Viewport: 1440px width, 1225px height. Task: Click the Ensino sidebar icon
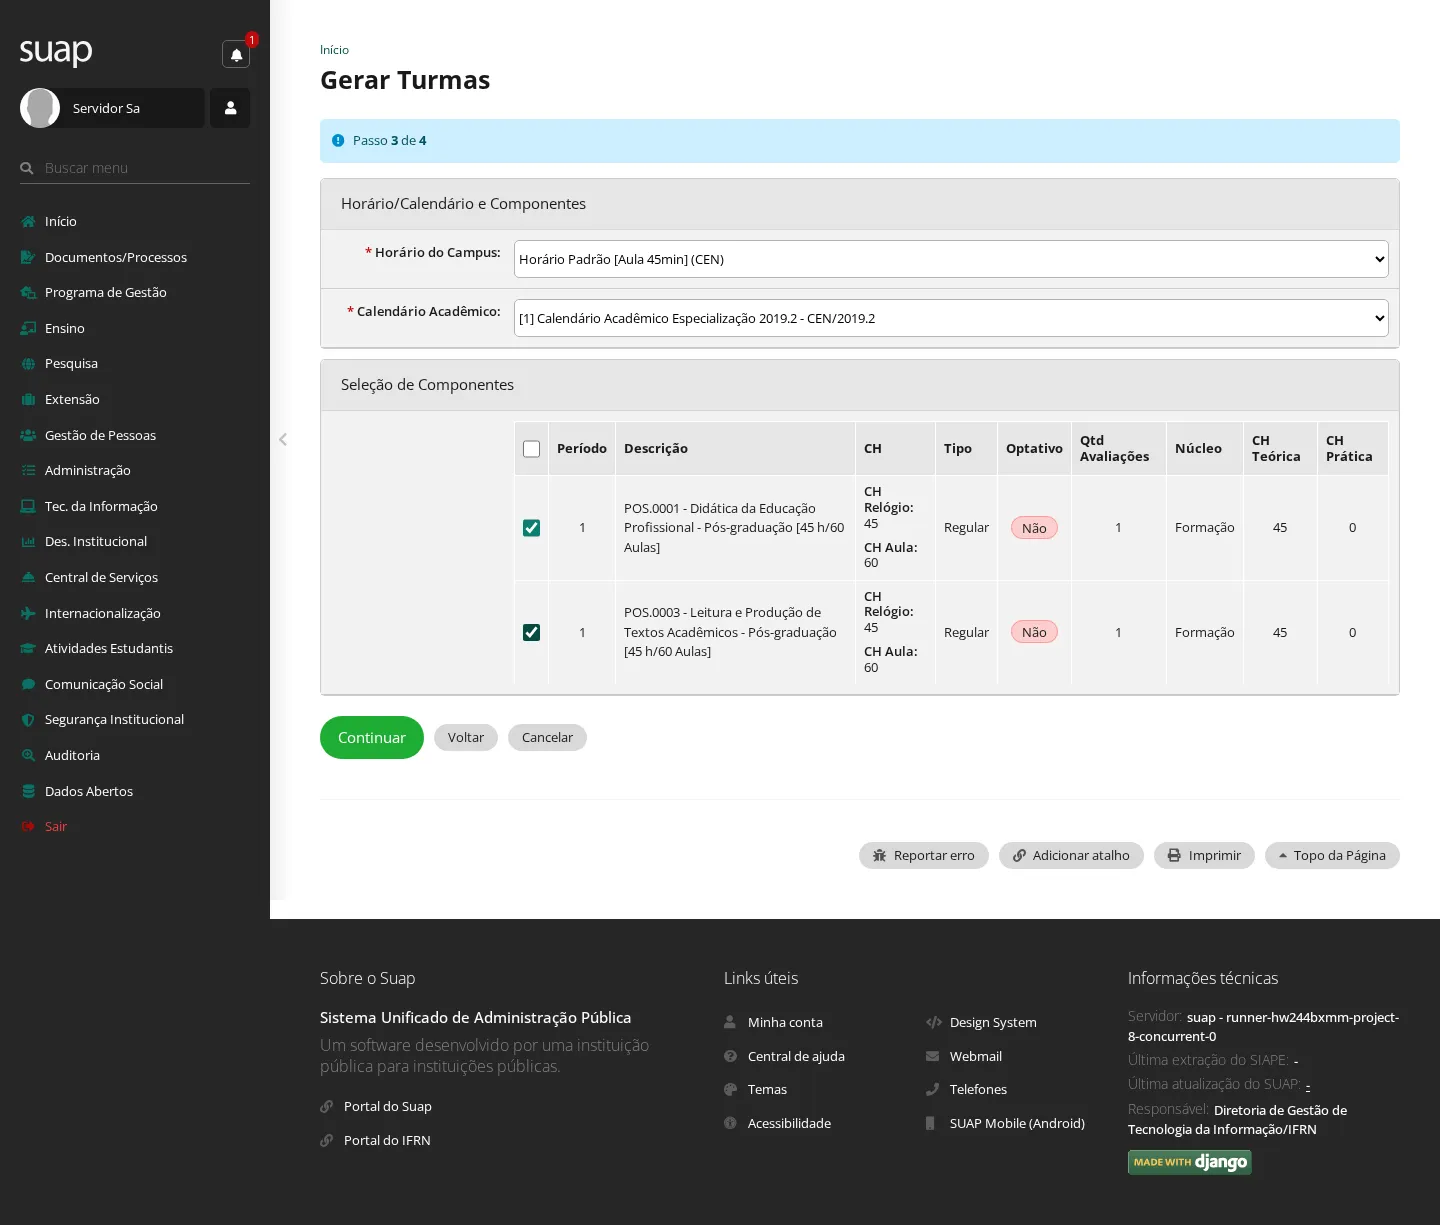(28, 328)
